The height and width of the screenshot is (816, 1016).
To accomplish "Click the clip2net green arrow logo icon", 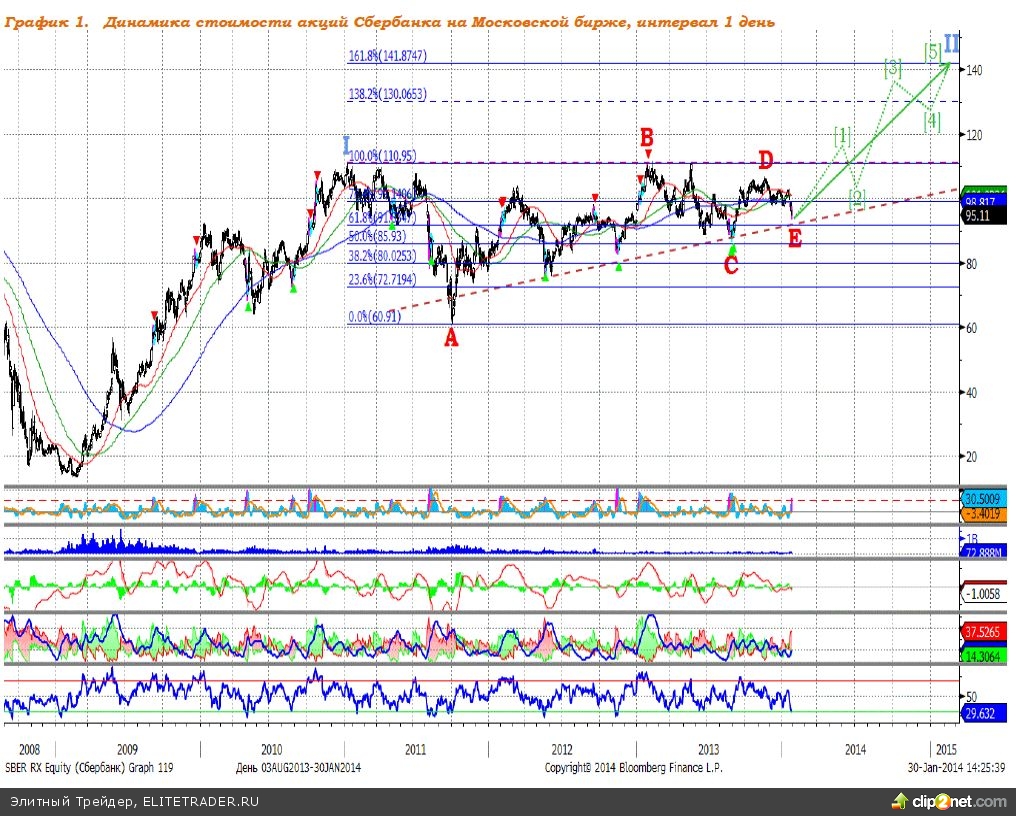I will point(900,801).
